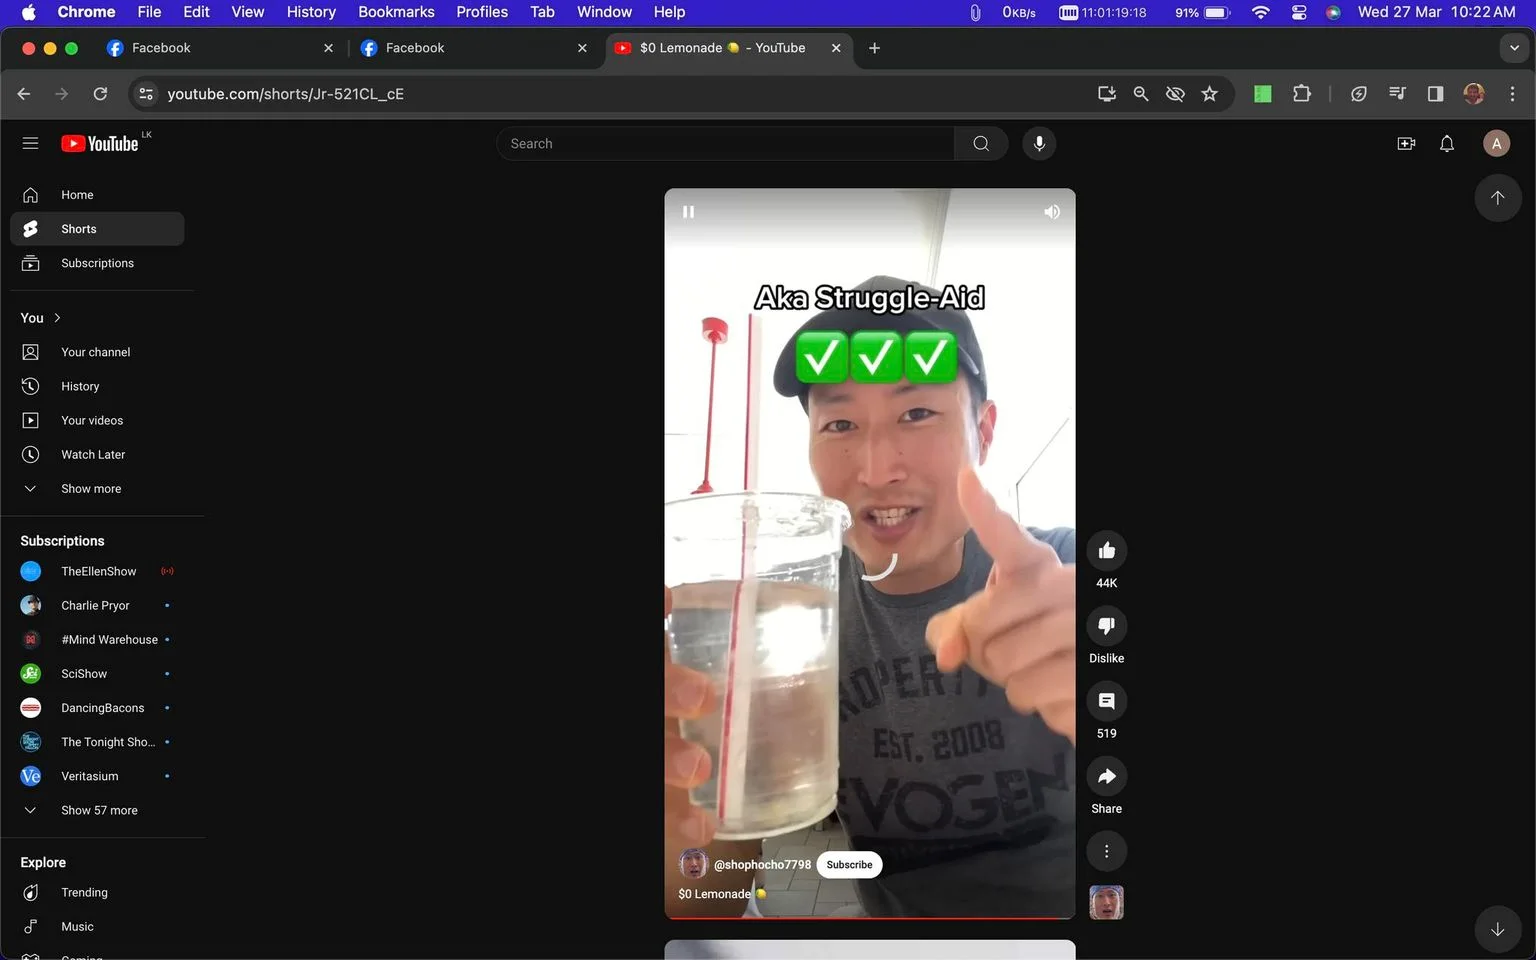Pause the playing short
This screenshot has height=960, width=1536.
click(x=688, y=212)
